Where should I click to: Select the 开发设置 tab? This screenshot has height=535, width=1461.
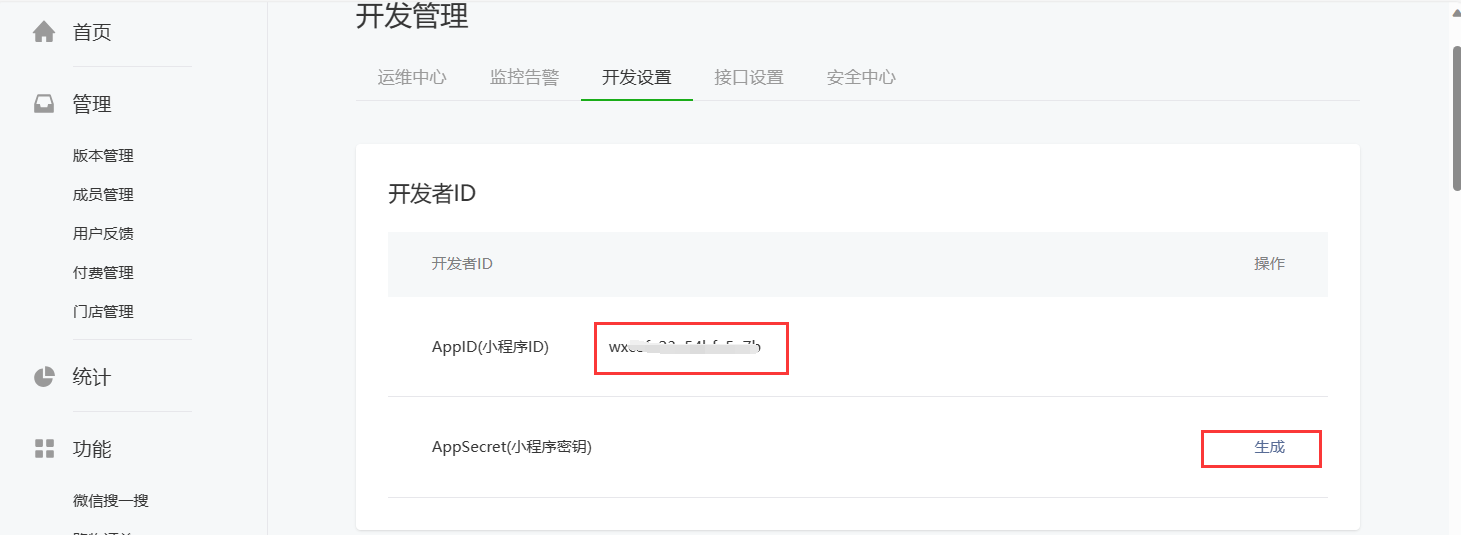coord(637,77)
